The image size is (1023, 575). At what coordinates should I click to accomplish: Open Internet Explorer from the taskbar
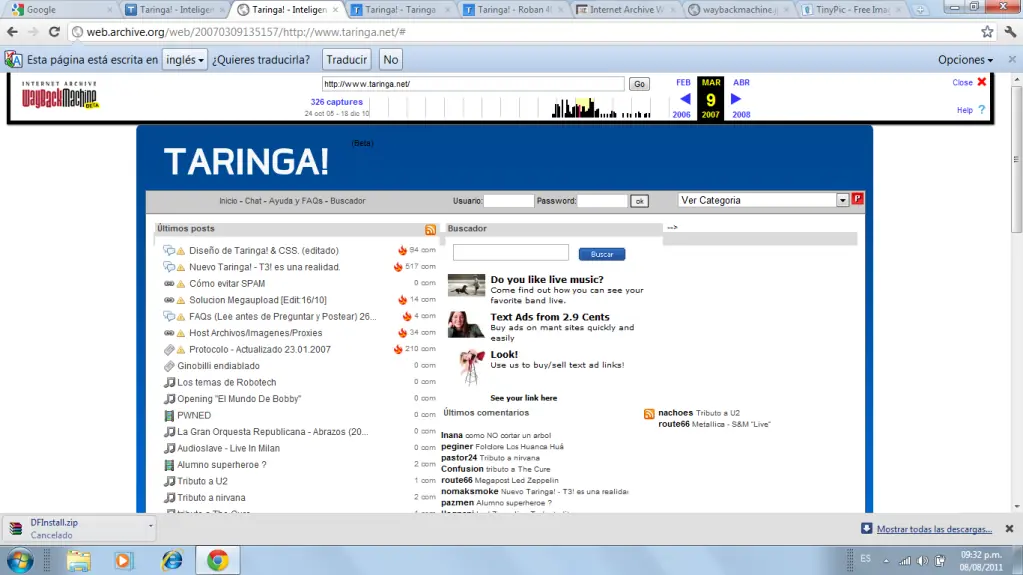(x=172, y=561)
